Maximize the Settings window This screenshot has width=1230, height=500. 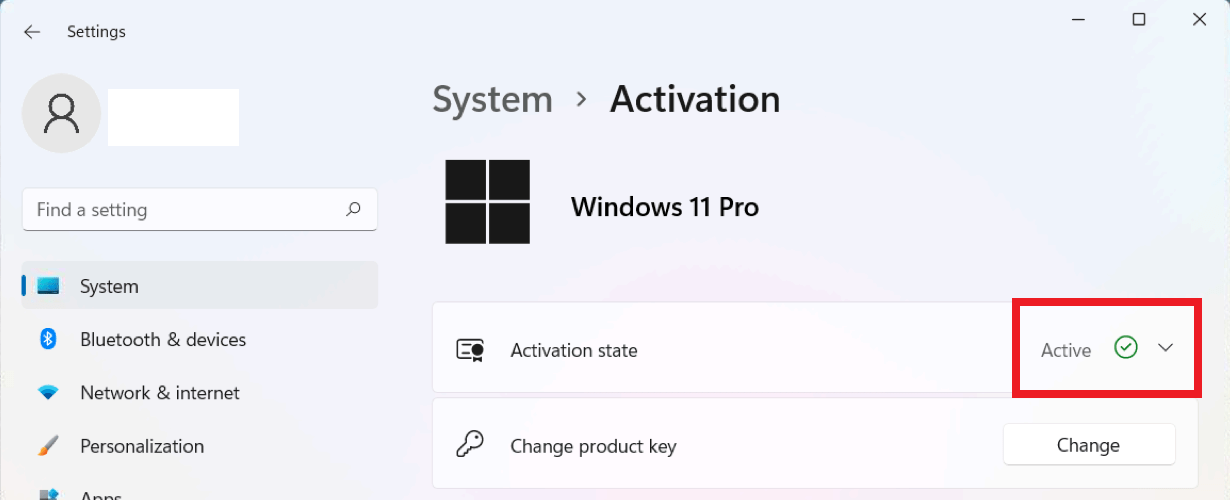(1138, 19)
